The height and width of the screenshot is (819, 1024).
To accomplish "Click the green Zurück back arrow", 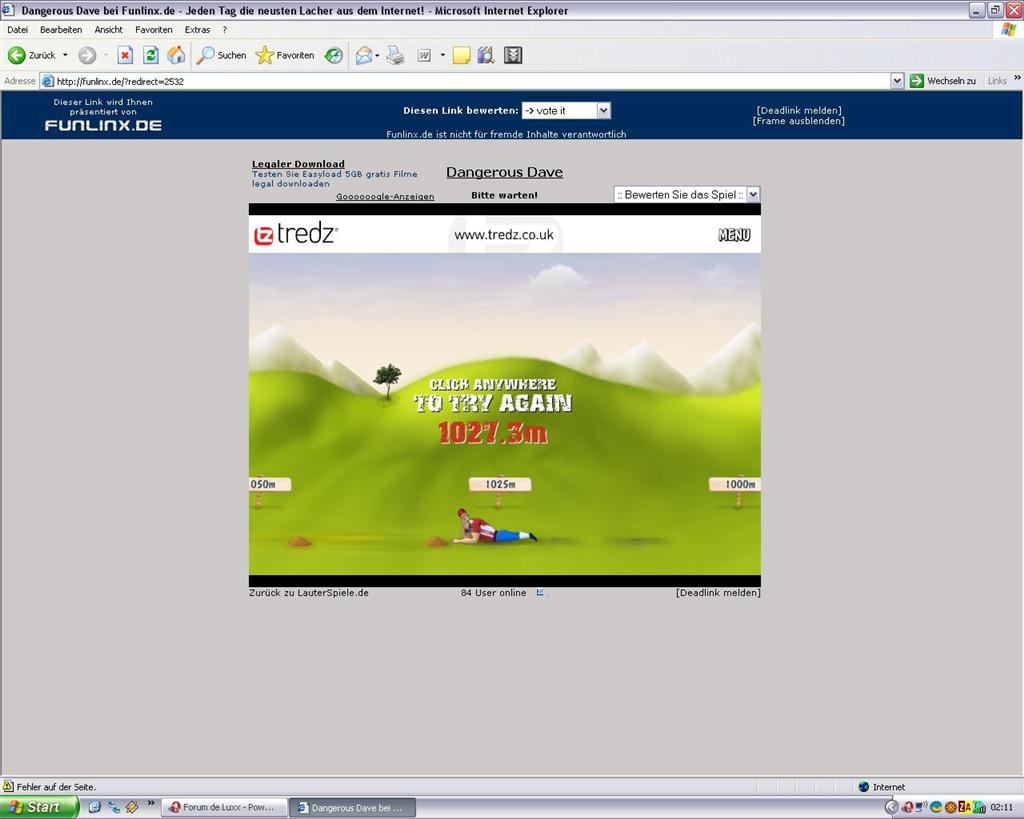I will 16,56.
